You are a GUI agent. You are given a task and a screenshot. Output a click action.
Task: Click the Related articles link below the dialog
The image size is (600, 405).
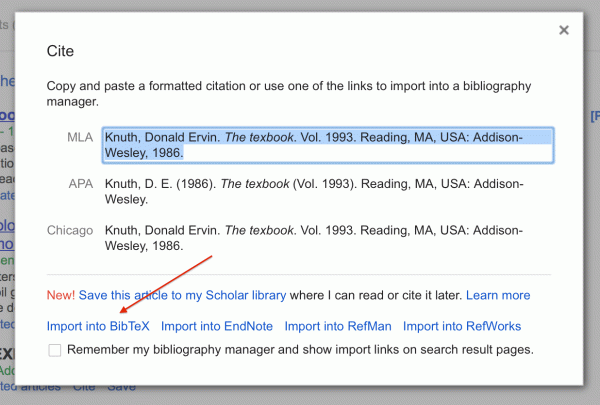[x=30, y=387]
